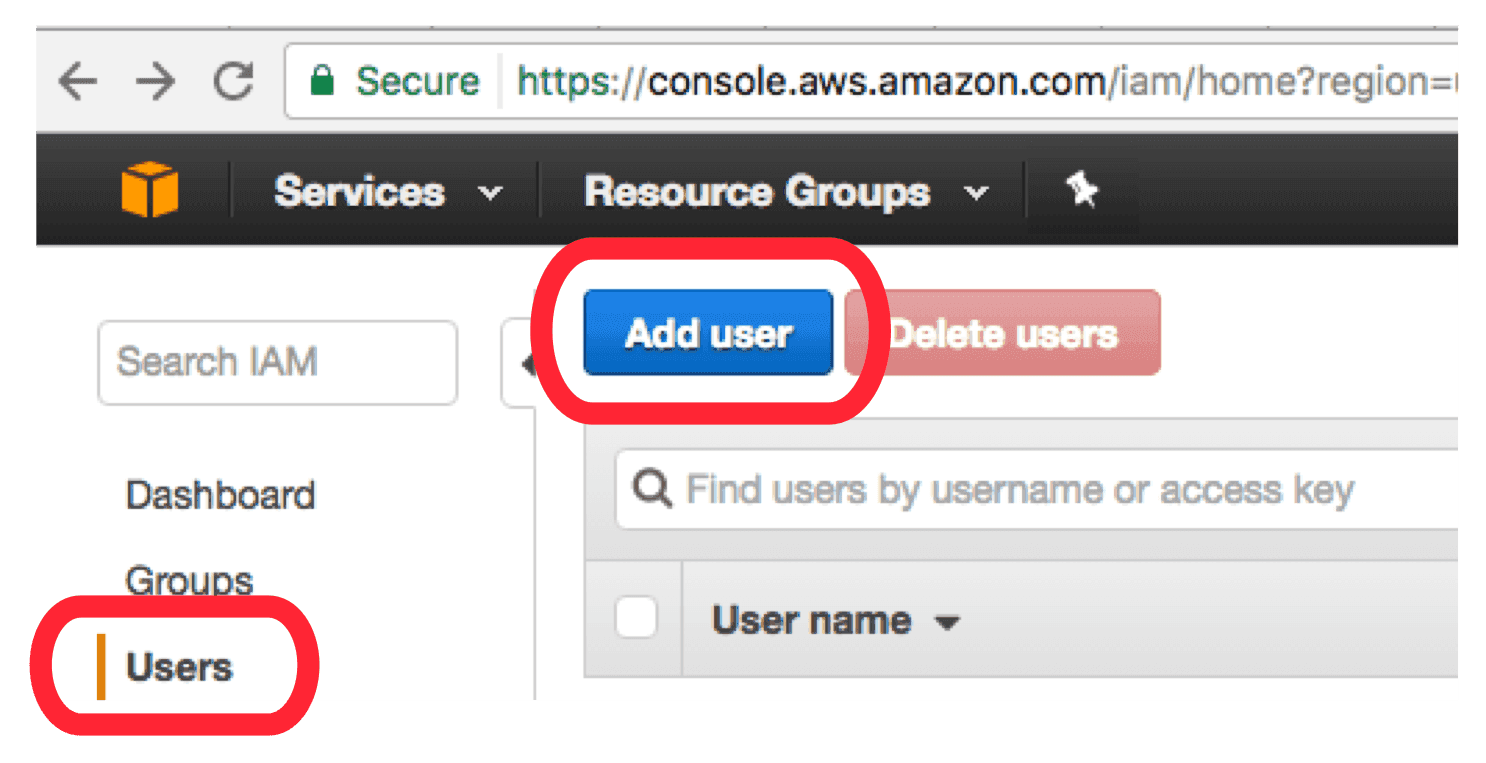Click the magnifier icon in the Find users box
Viewport: 1486px width, 763px height.
(x=653, y=489)
